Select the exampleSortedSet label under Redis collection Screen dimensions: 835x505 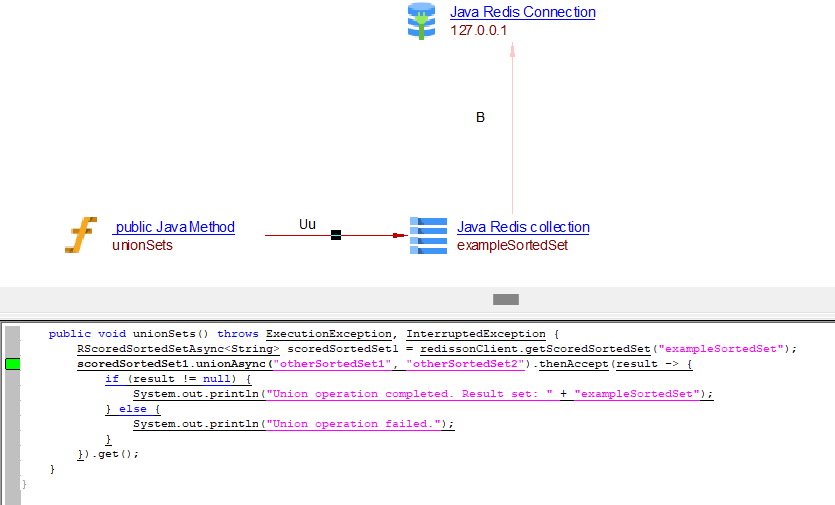click(x=512, y=245)
